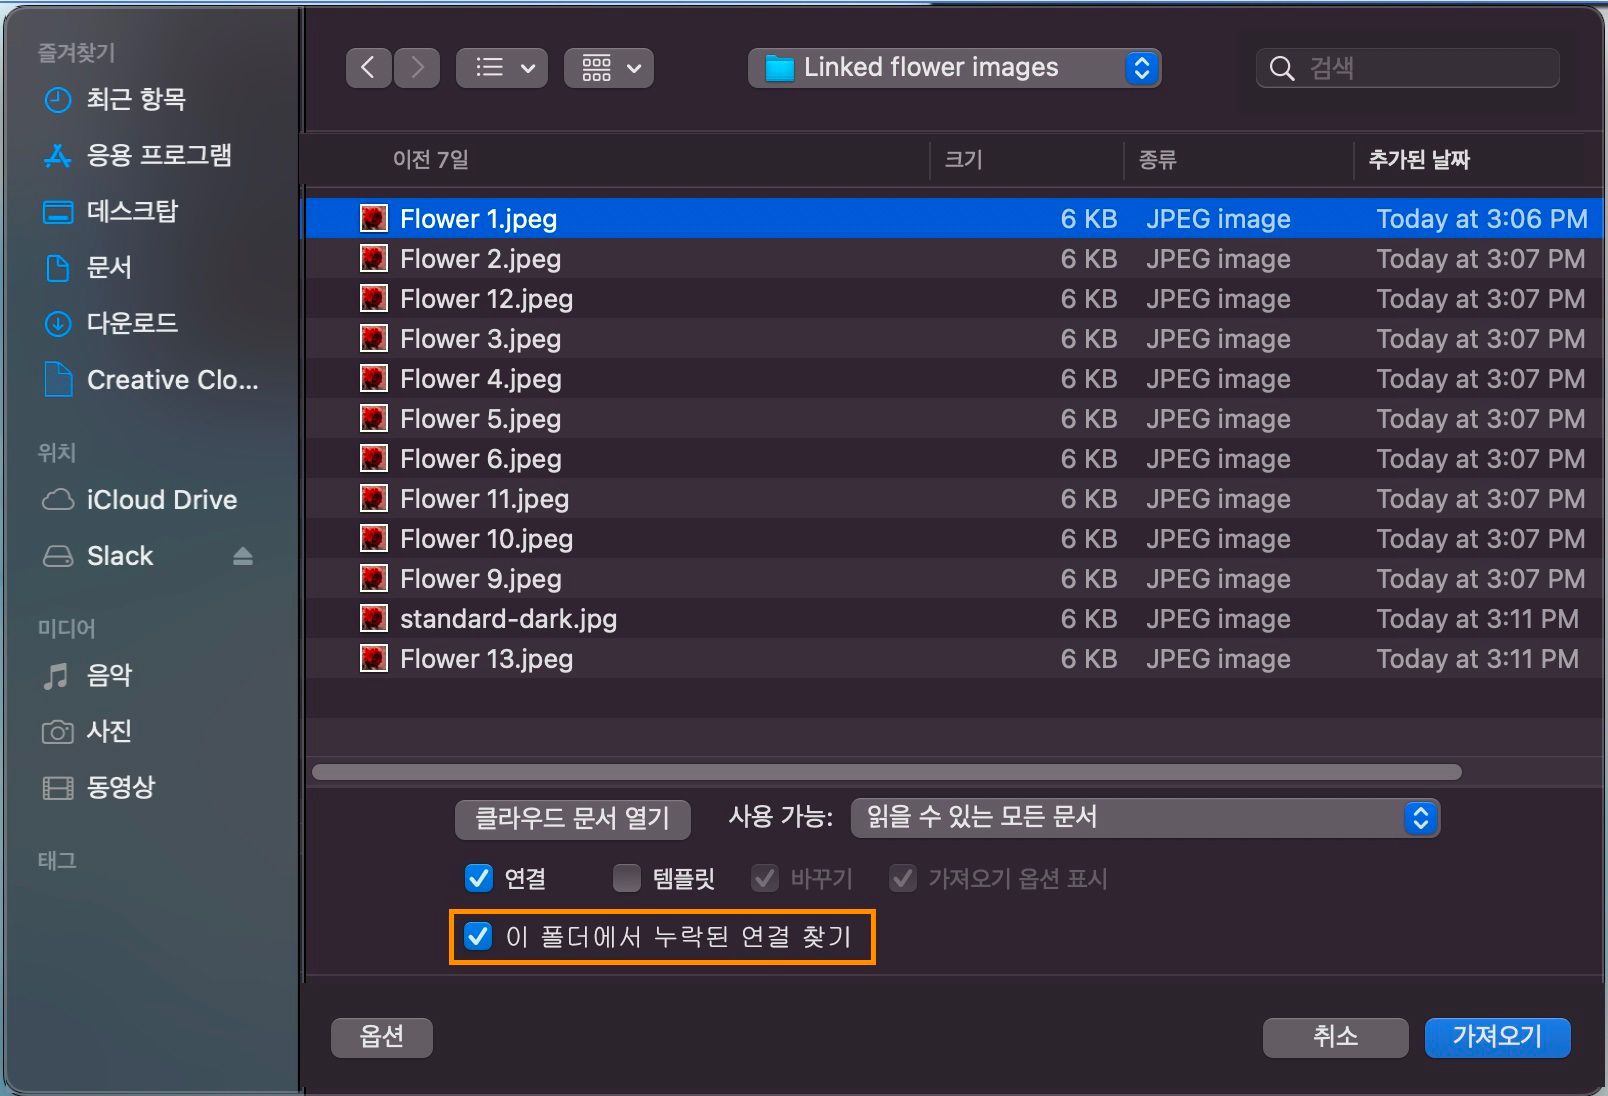
Task: Cancel the dialog with 취소
Action: 1336,1037
